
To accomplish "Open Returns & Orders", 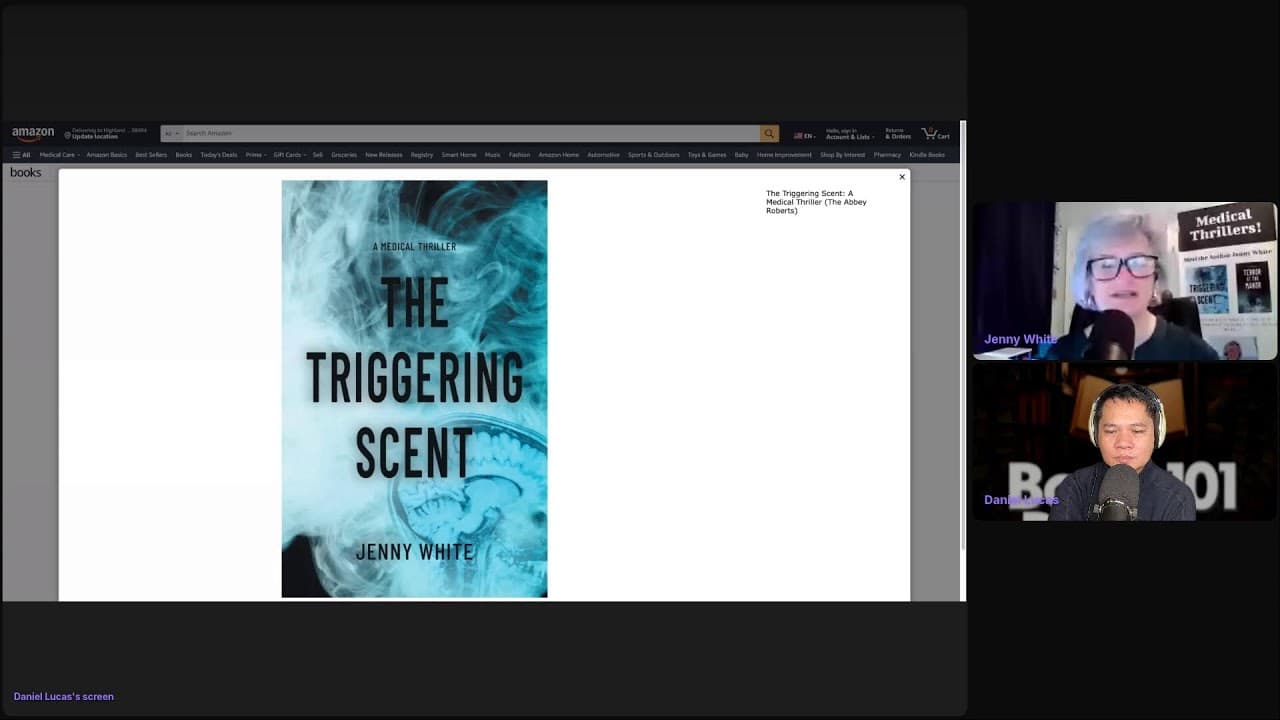I will click(898, 134).
